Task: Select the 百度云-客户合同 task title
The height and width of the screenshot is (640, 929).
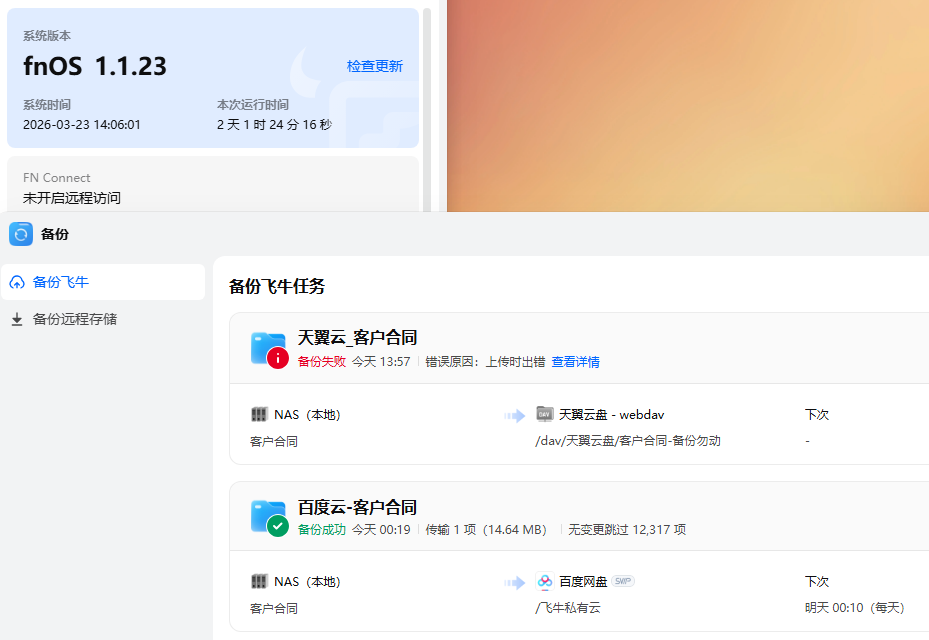Action: coord(357,507)
